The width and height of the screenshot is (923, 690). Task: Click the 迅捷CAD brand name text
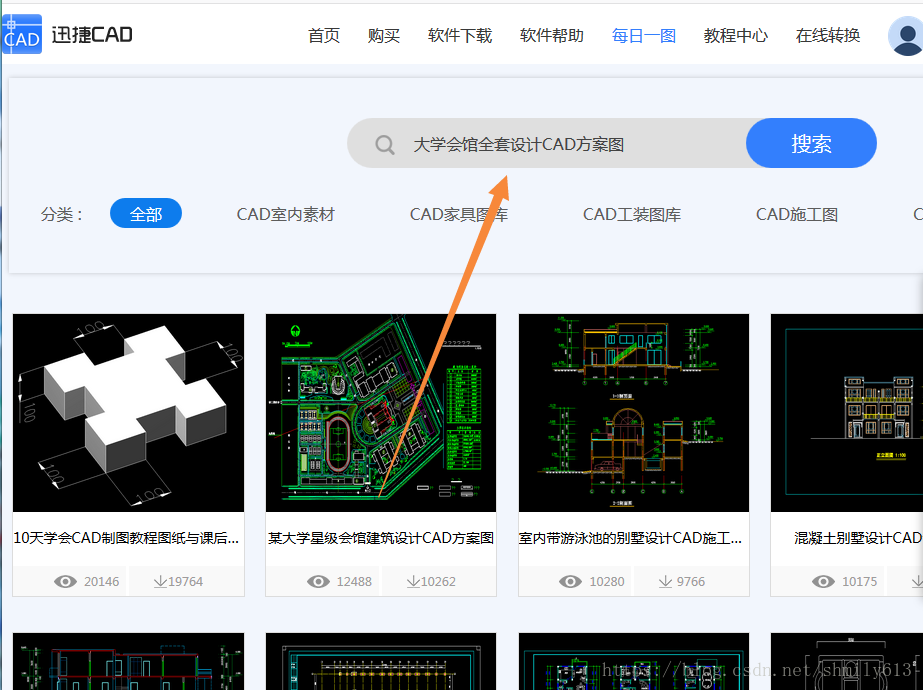(x=92, y=35)
